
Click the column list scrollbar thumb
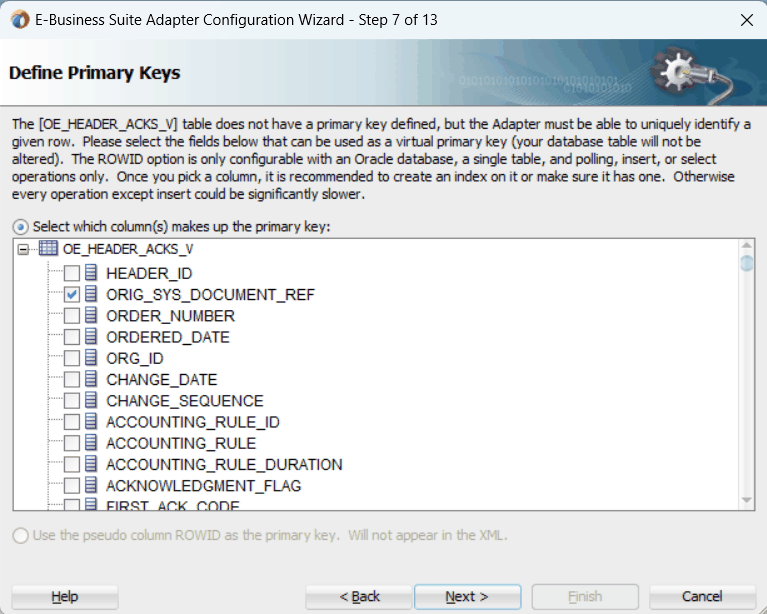tap(746, 263)
